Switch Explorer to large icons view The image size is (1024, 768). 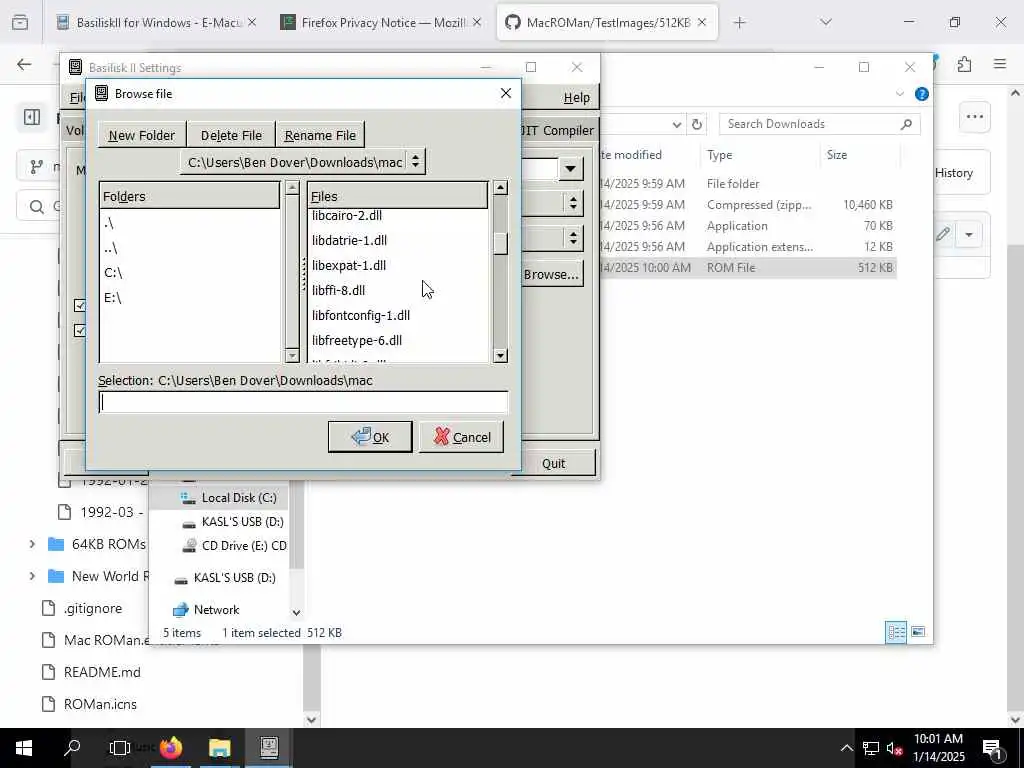point(918,632)
